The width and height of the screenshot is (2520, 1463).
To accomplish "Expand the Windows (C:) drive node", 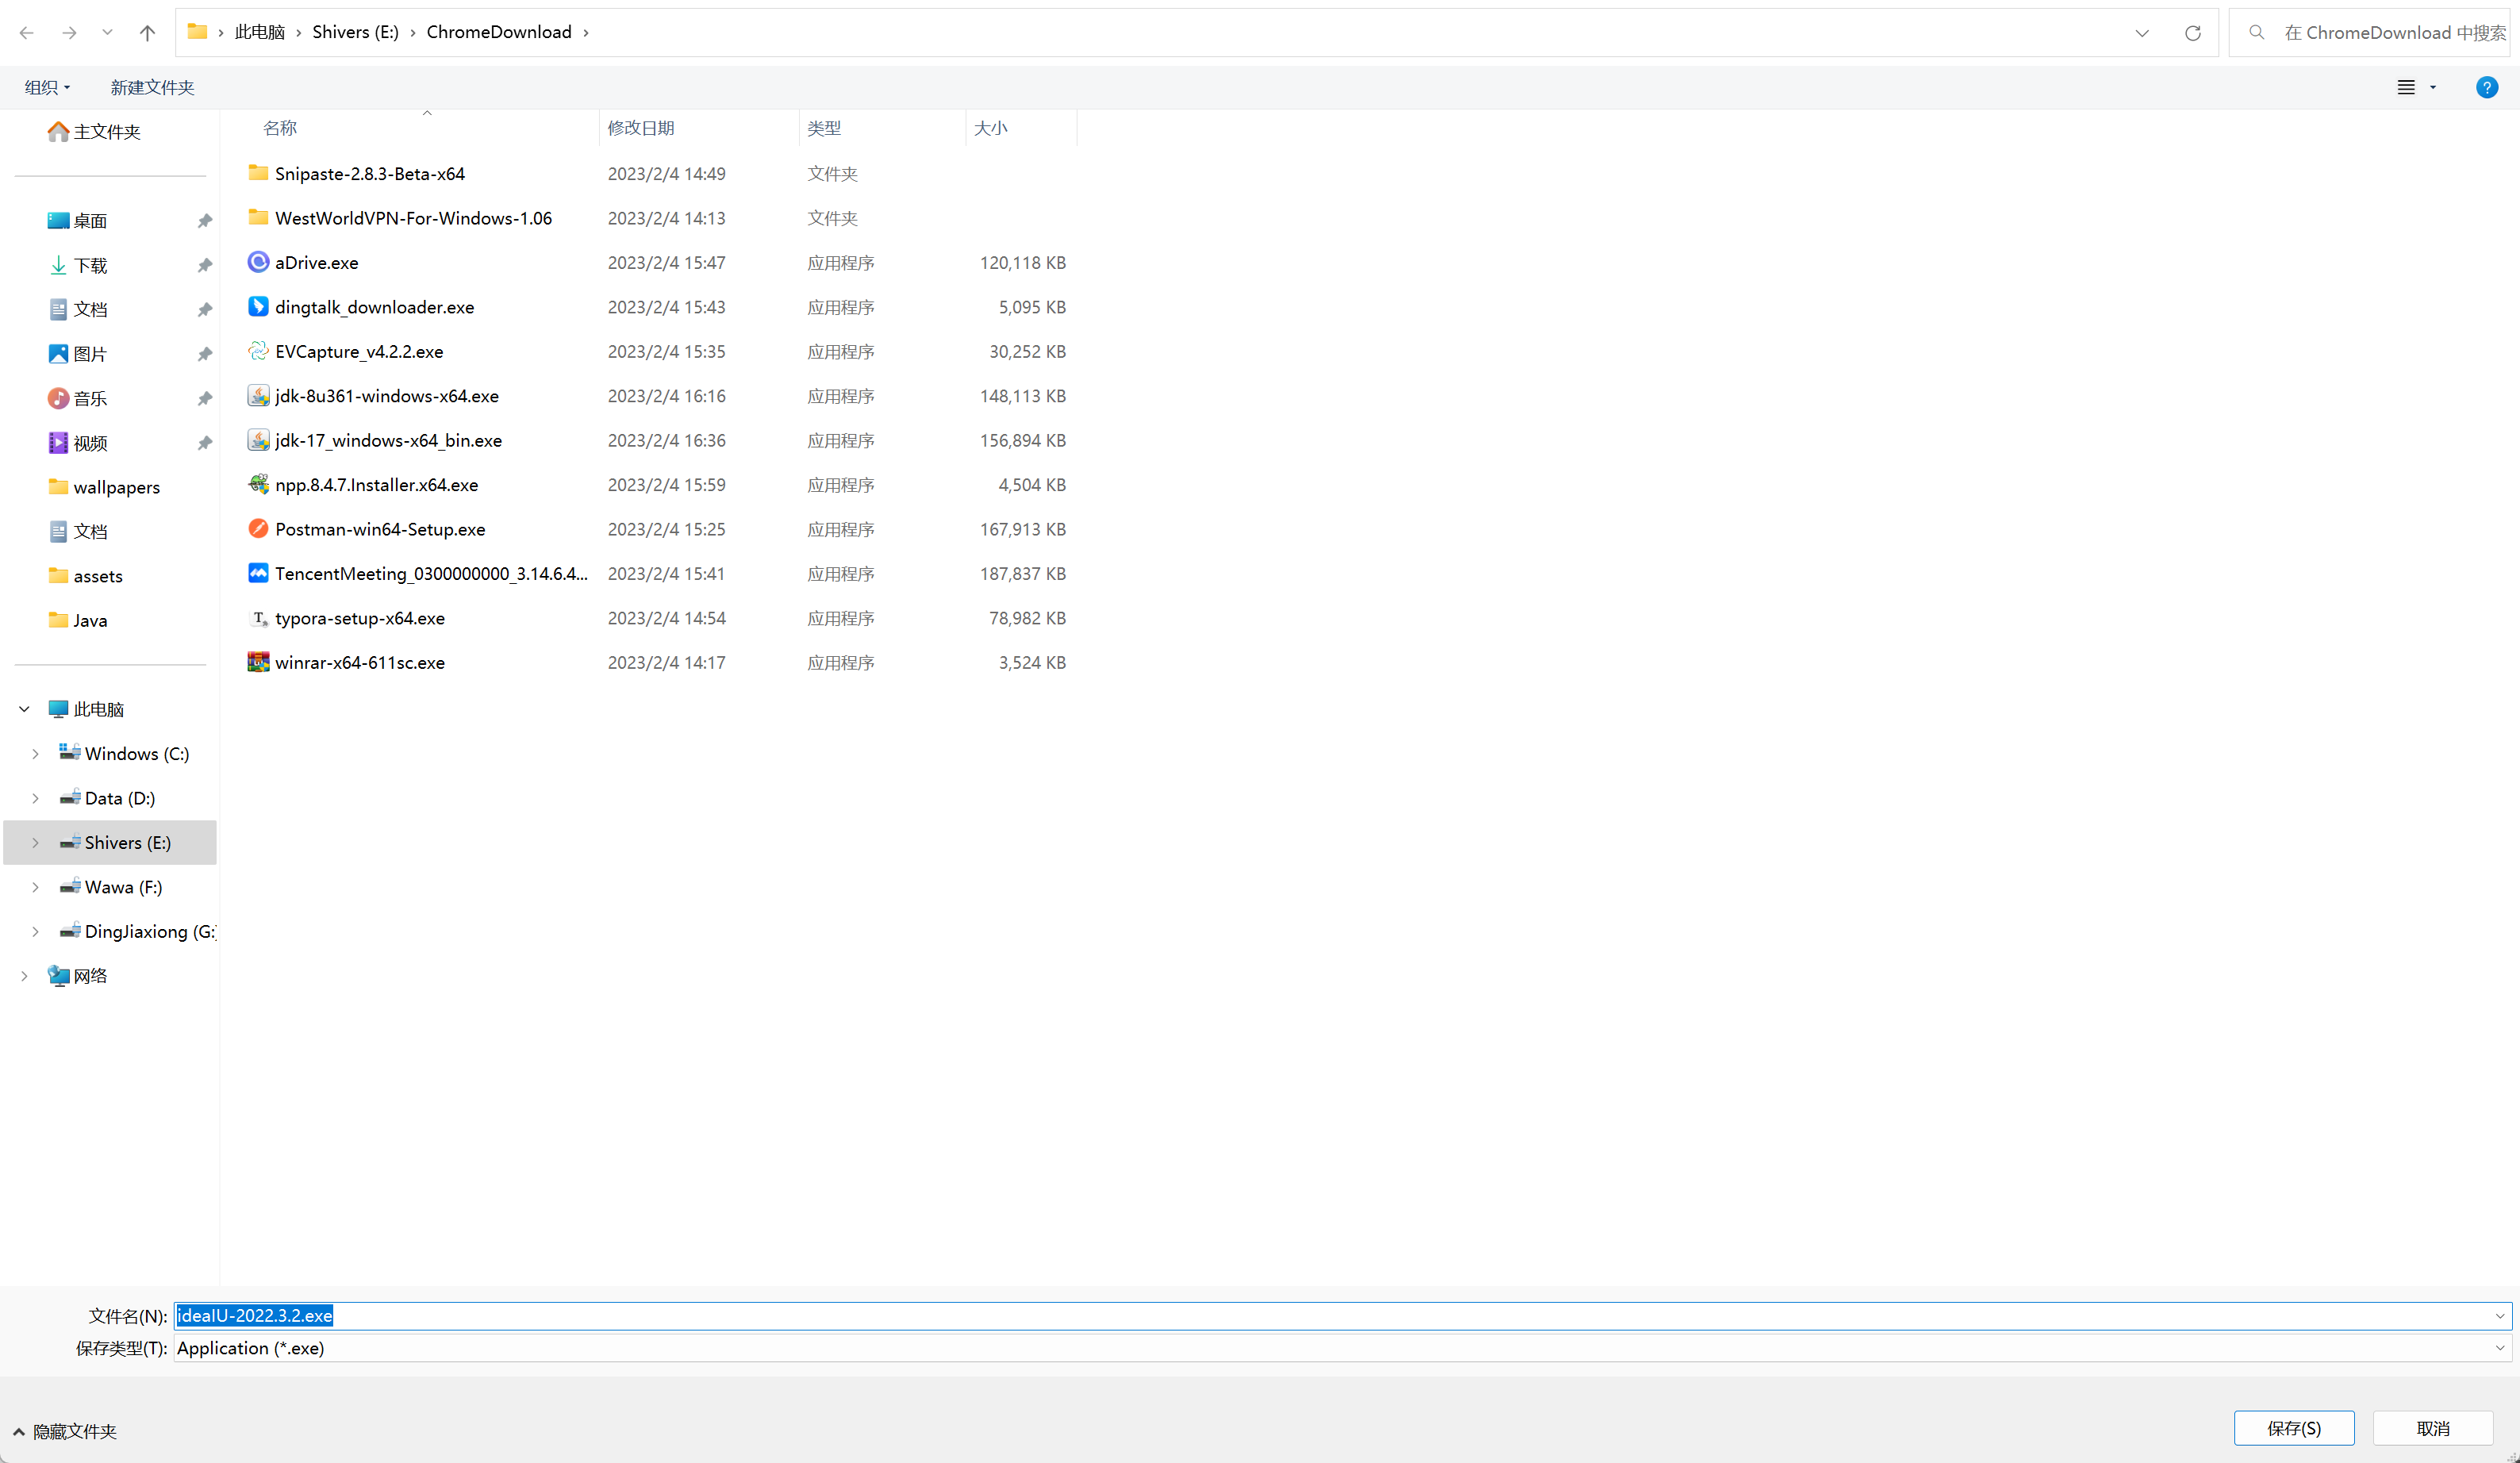I will [x=35, y=754].
